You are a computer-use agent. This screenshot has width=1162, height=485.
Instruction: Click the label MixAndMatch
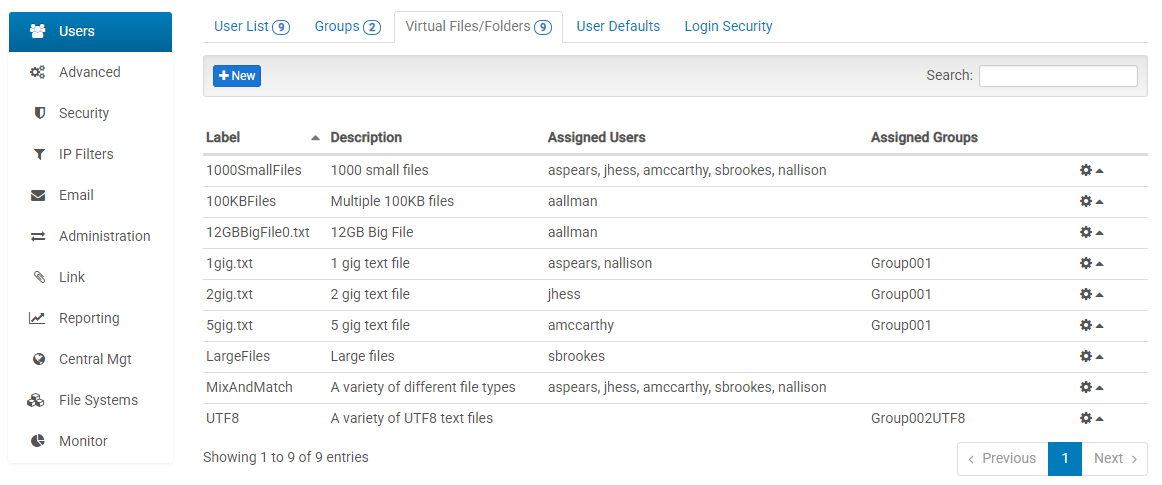249,387
